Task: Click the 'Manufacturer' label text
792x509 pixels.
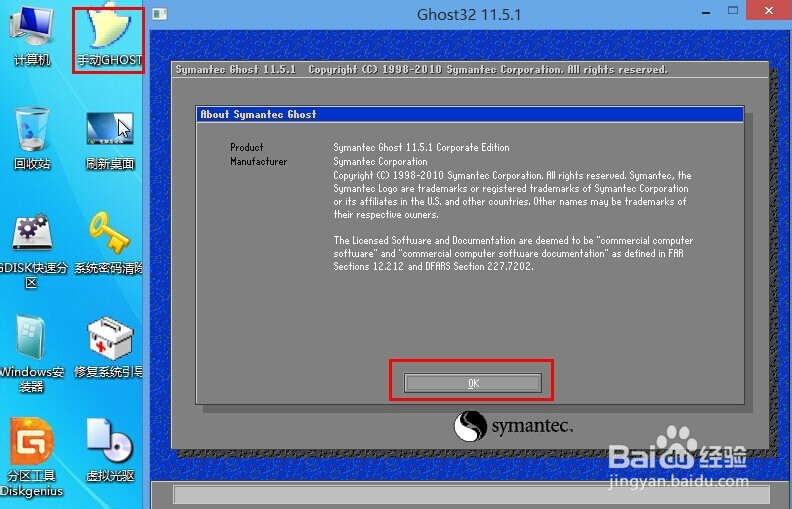Action: (259, 162)
